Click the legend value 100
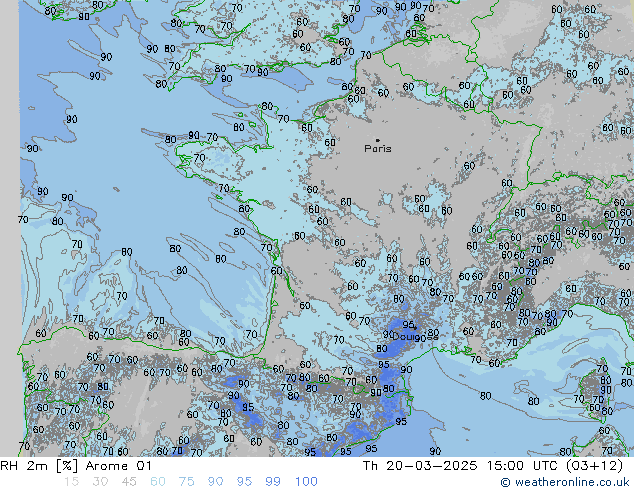 (x=306, y=482)
